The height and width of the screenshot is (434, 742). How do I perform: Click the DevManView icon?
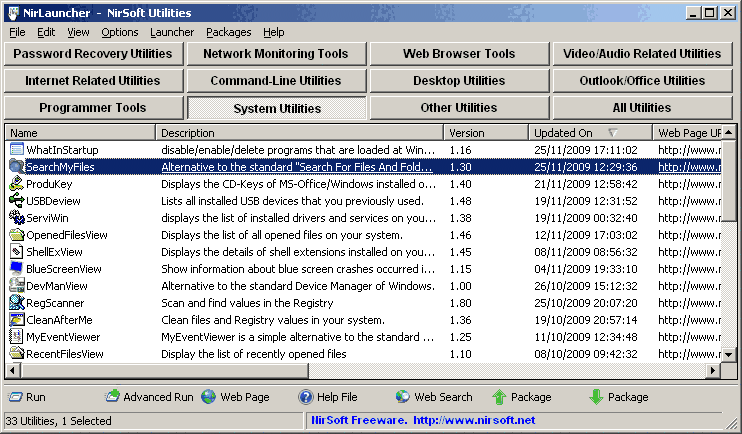coord(17,286)
